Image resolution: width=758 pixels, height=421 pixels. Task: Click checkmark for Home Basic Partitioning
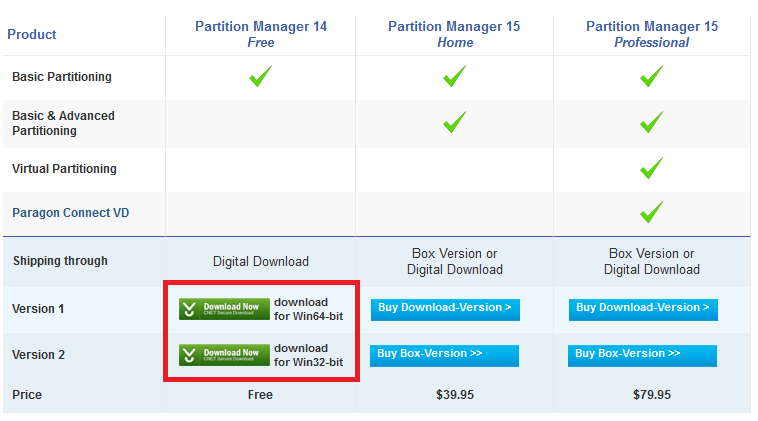454,76
